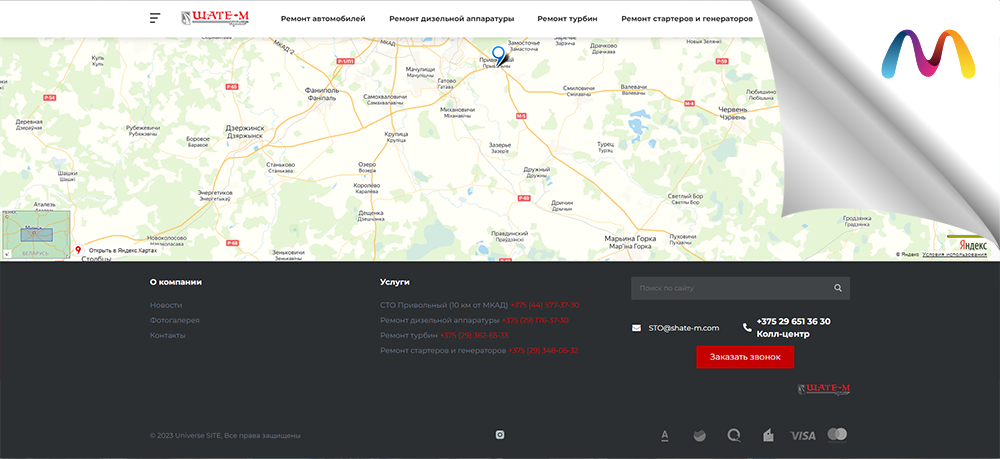Open the map via Открыть в Яндекс.Картах
The width and height of the screenshot is (1000, 459).
point(122,251)
